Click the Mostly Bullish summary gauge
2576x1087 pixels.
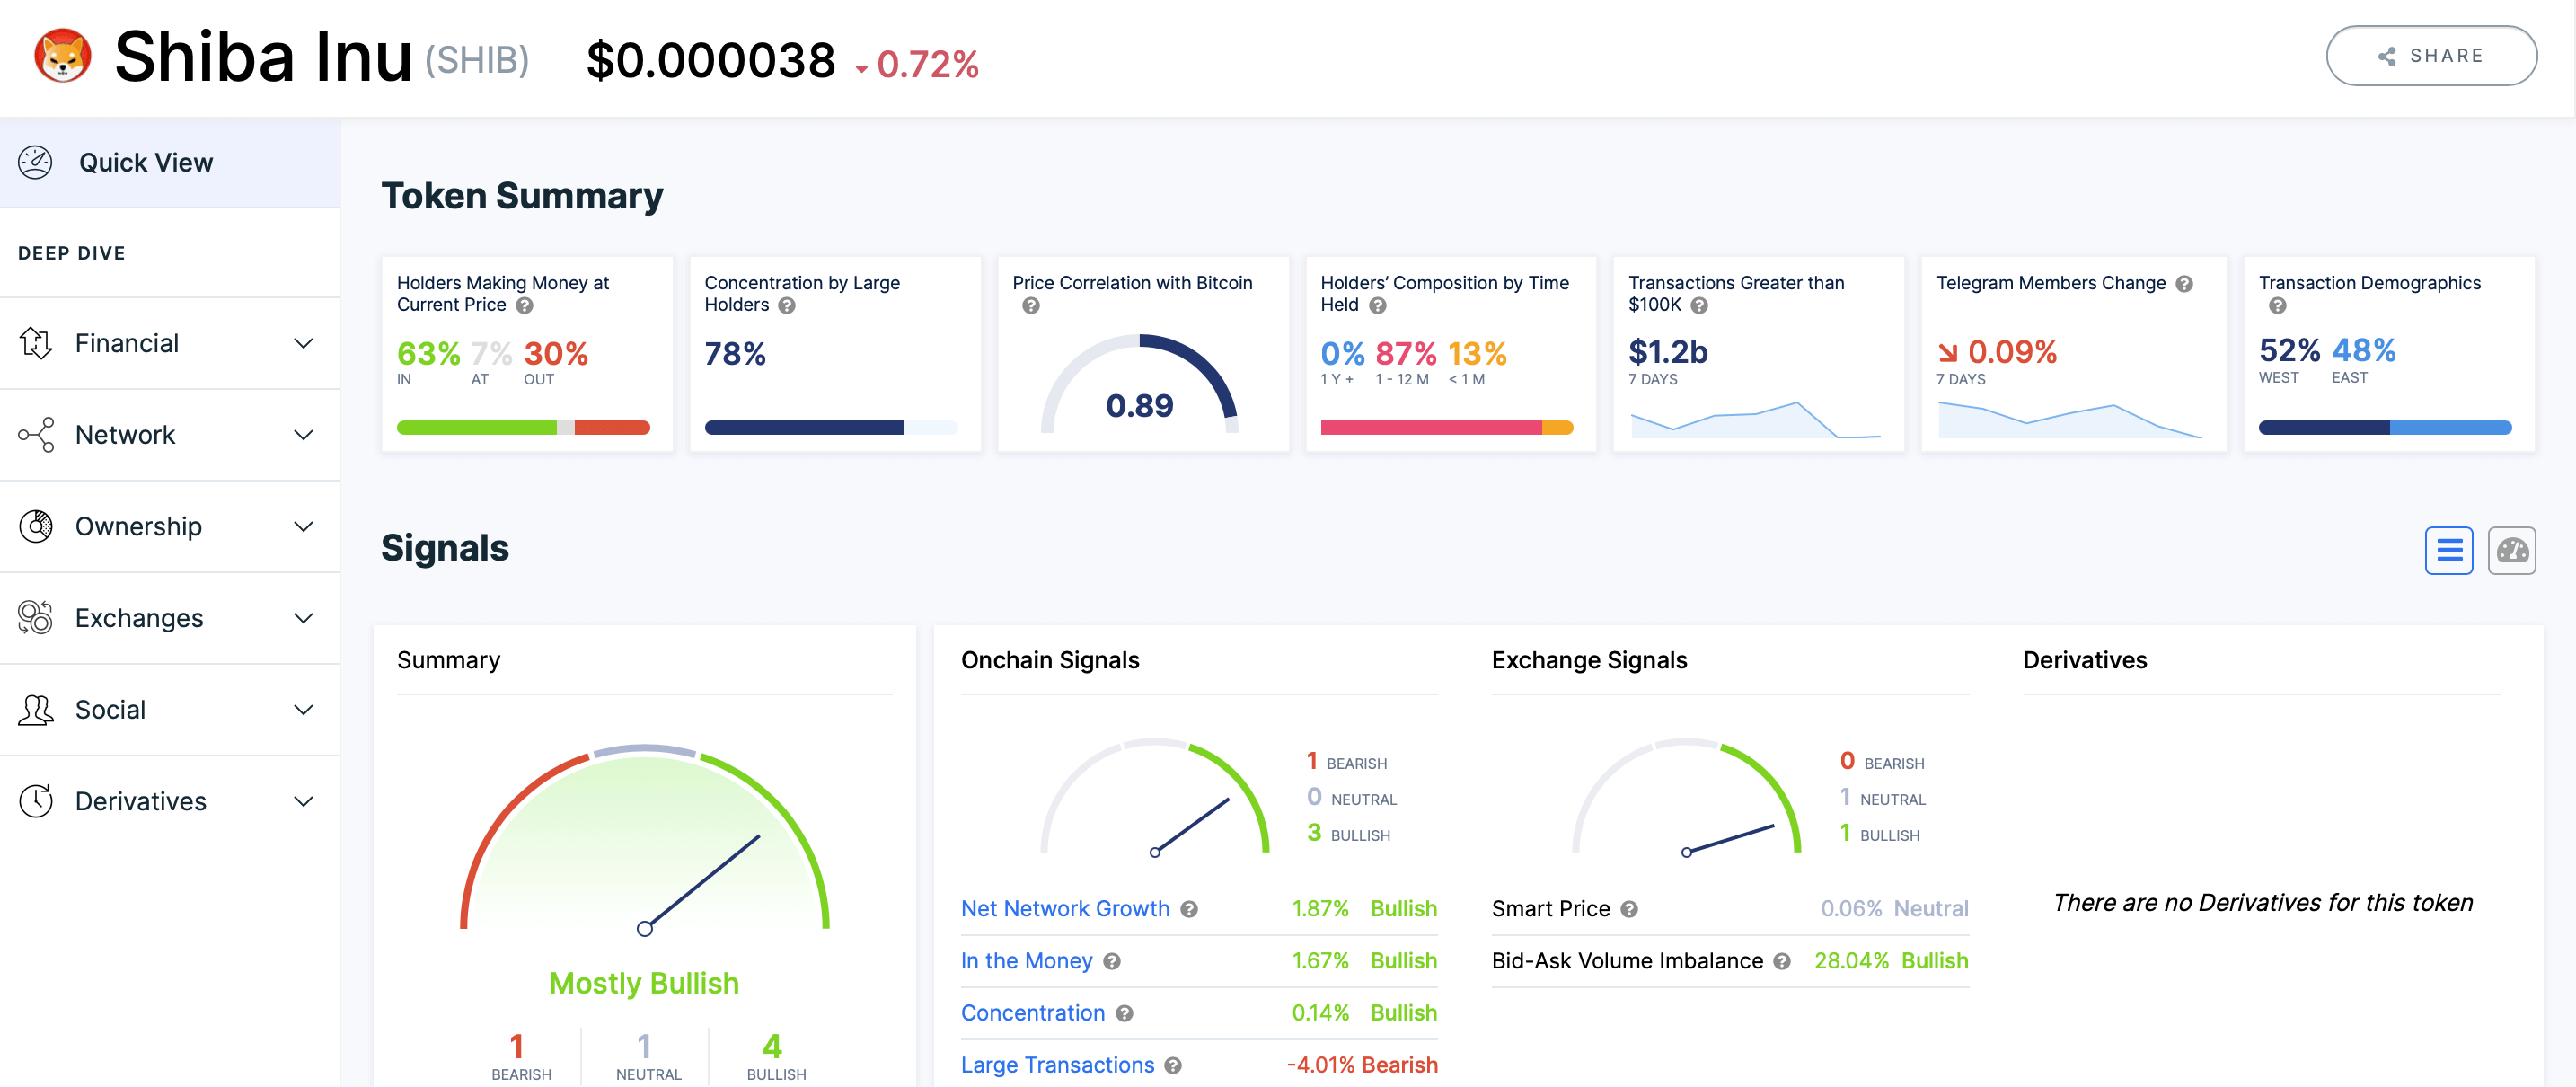point(645,838)
